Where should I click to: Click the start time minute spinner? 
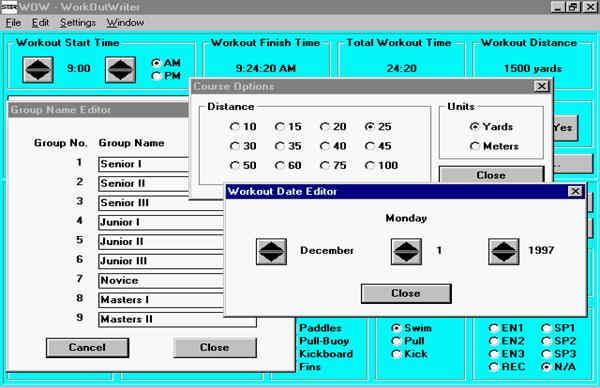(121, 70)
